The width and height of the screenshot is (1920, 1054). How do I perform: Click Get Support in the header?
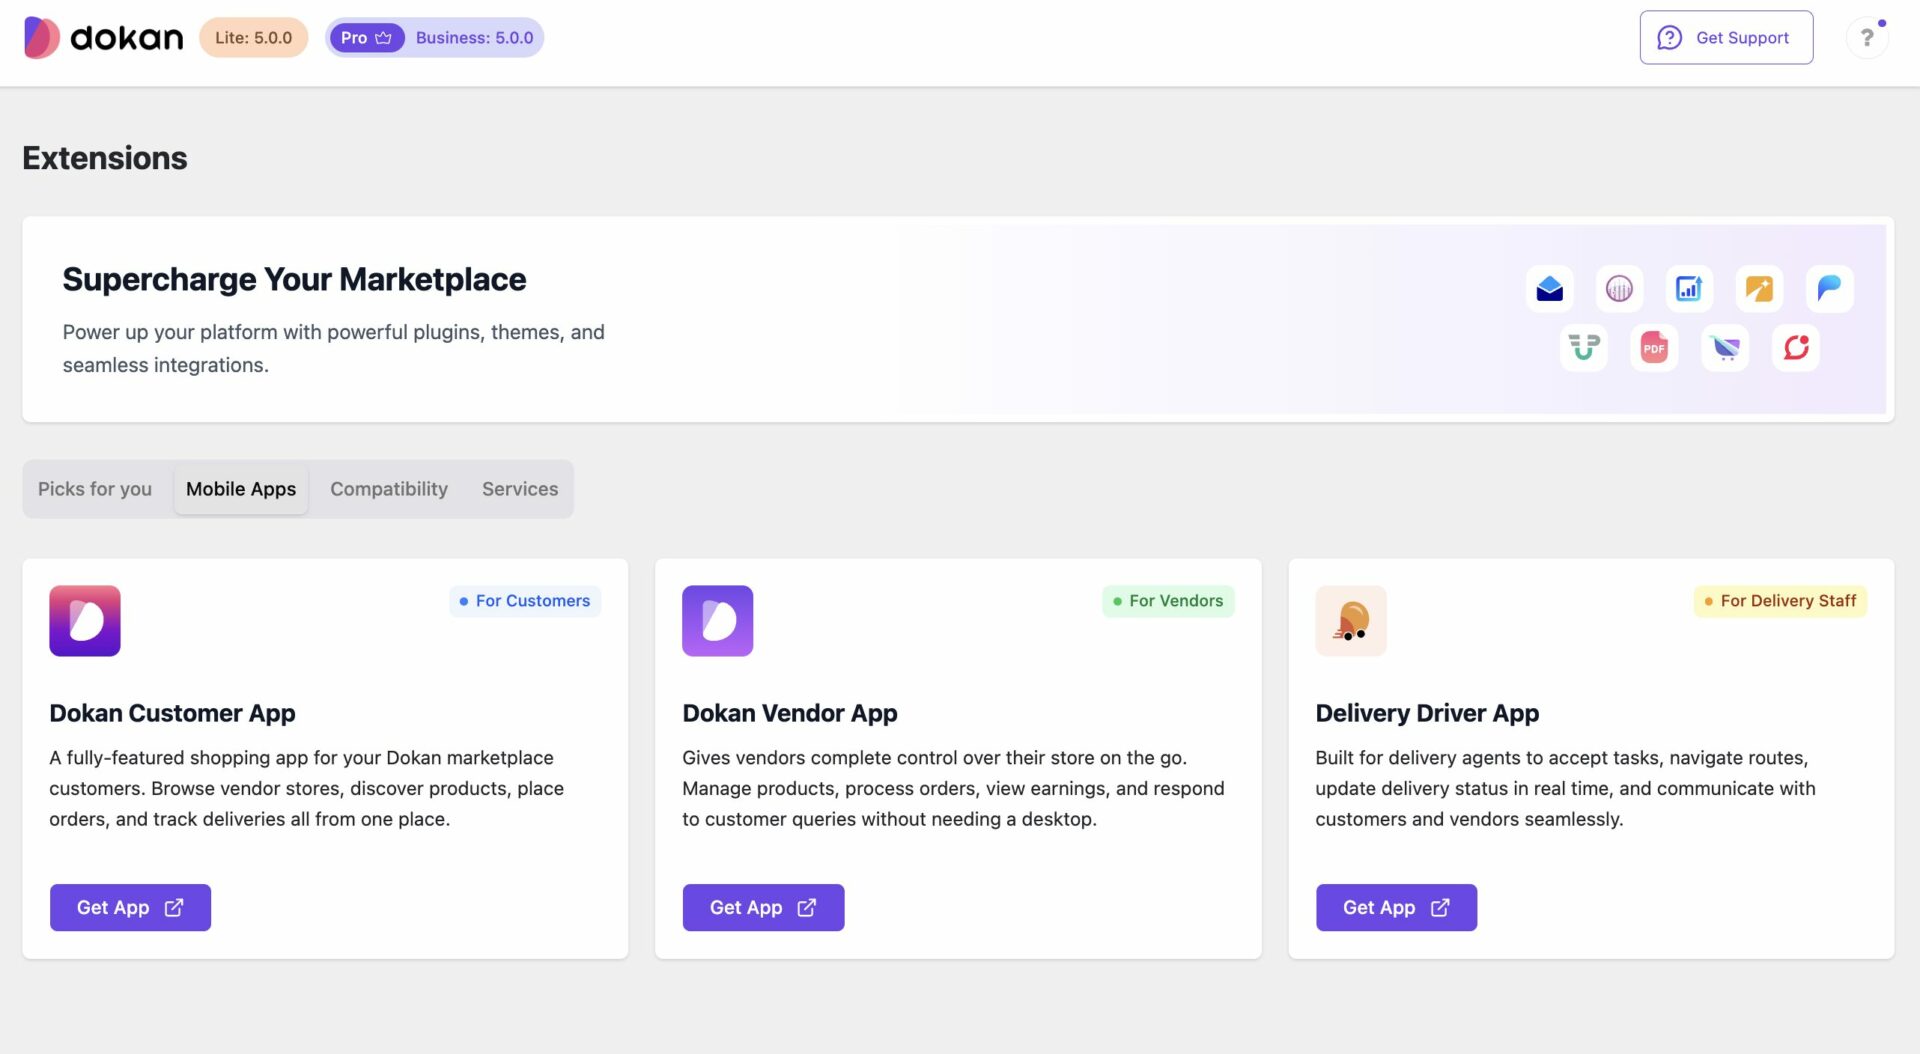pyautogui.click(x=1726, y=37)
